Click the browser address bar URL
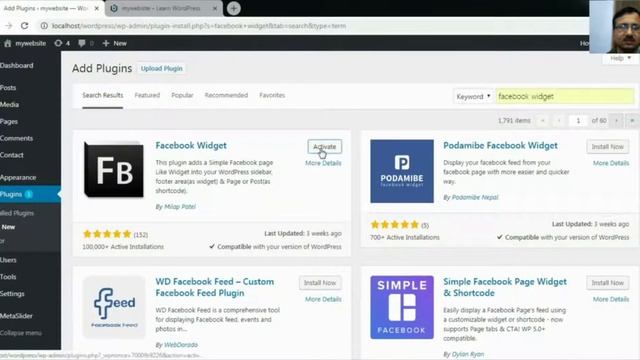This screenshot has width=640, height=360. [199, 26]
